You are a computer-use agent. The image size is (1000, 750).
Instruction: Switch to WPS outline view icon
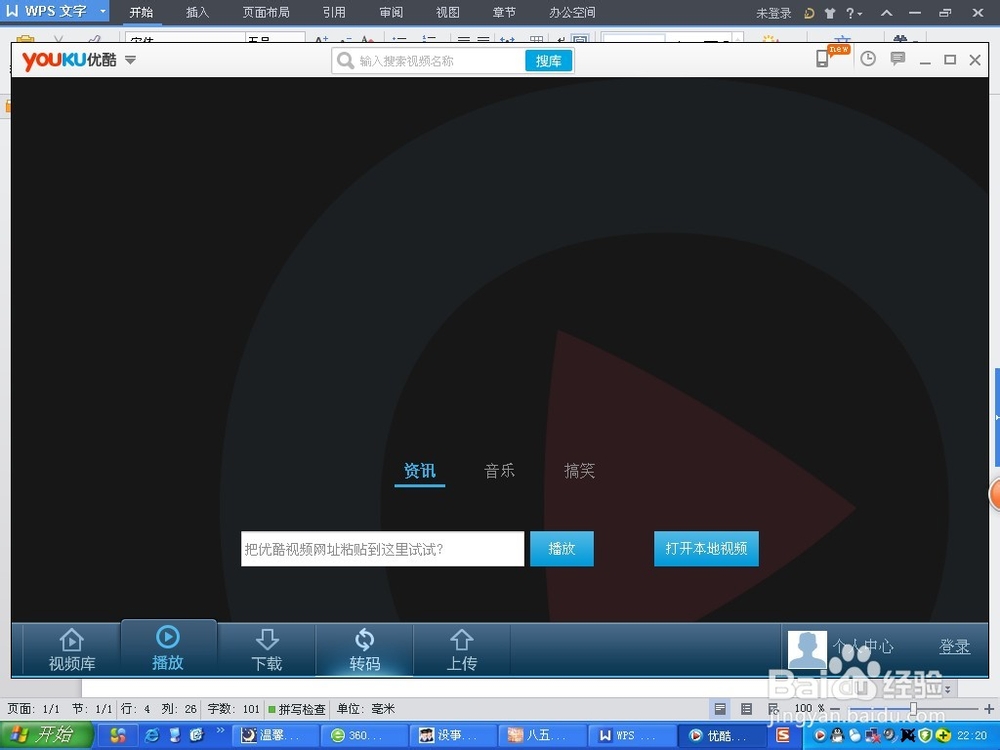746,709
